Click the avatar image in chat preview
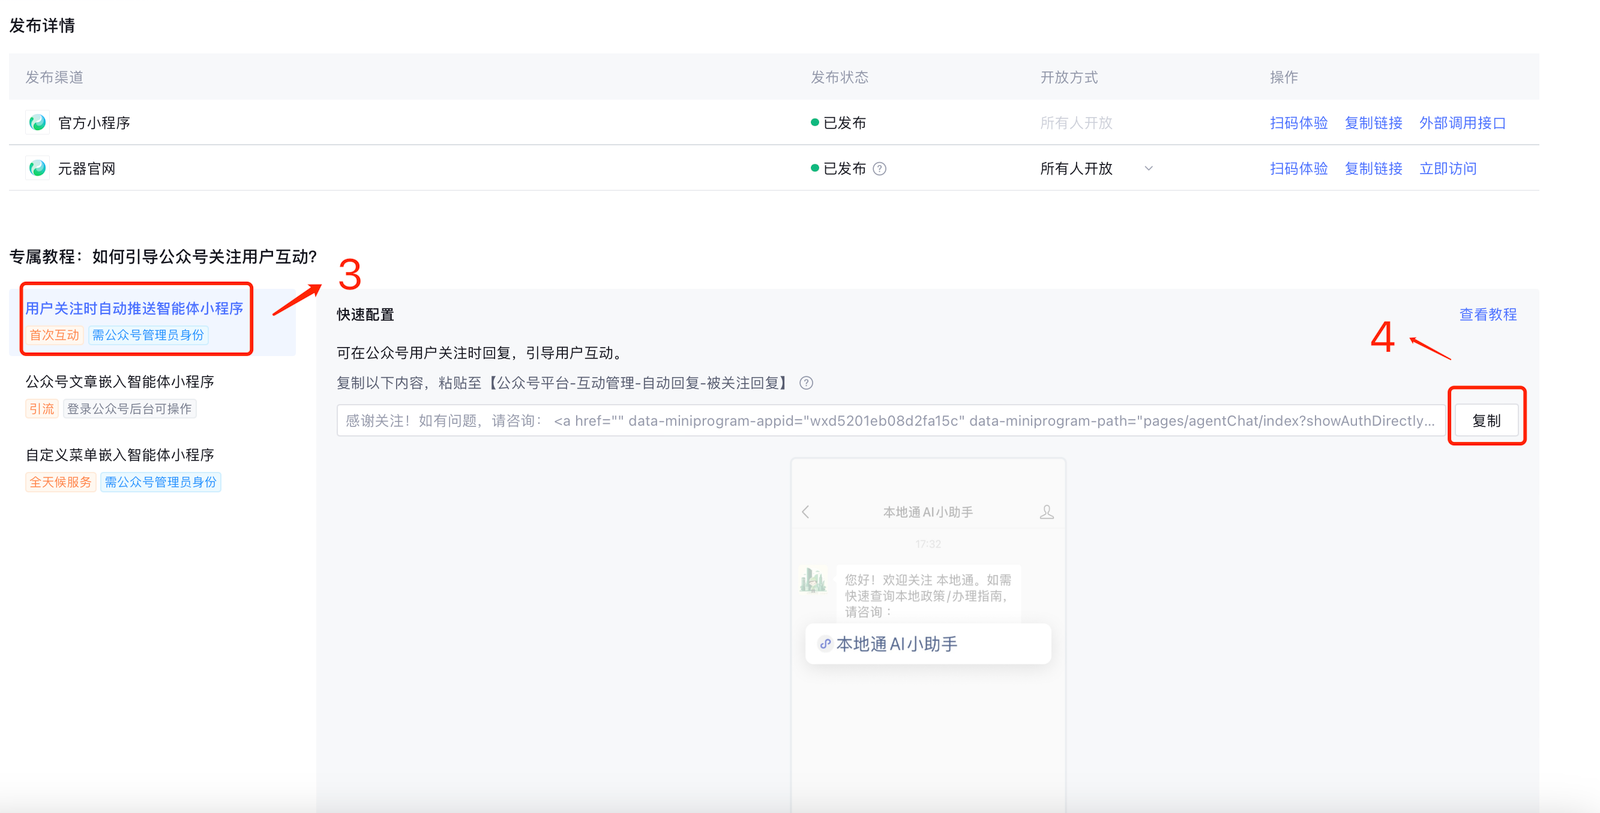Image resolution: width=1600 pixels, height=813 pixels. click(813, 580)
